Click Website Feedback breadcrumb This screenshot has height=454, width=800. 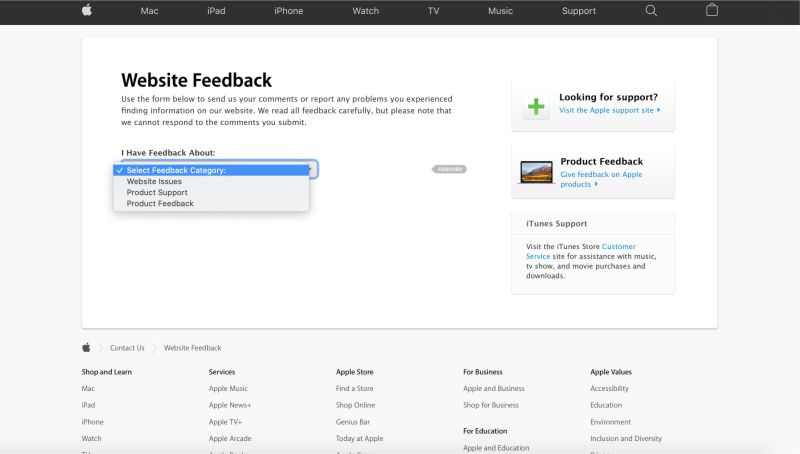192,348
